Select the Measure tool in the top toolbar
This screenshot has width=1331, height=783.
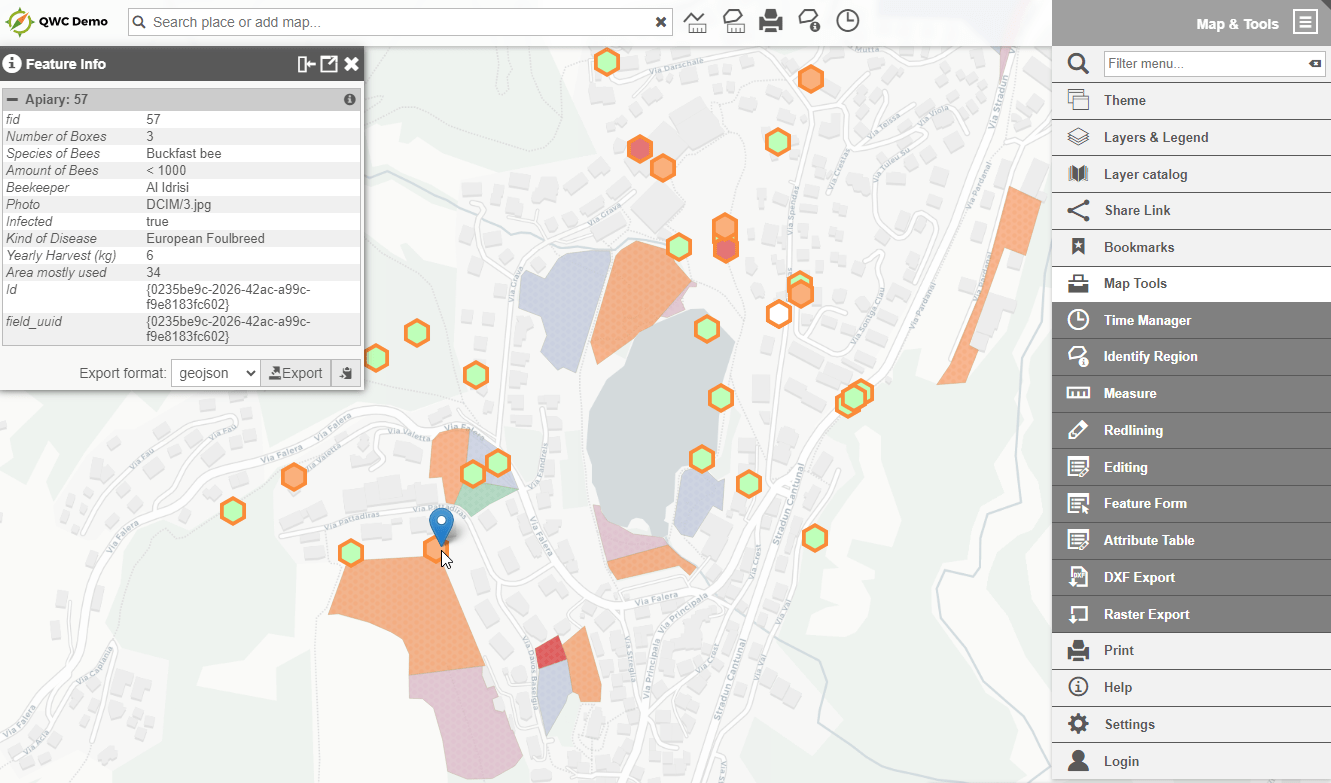click(697, 20)
